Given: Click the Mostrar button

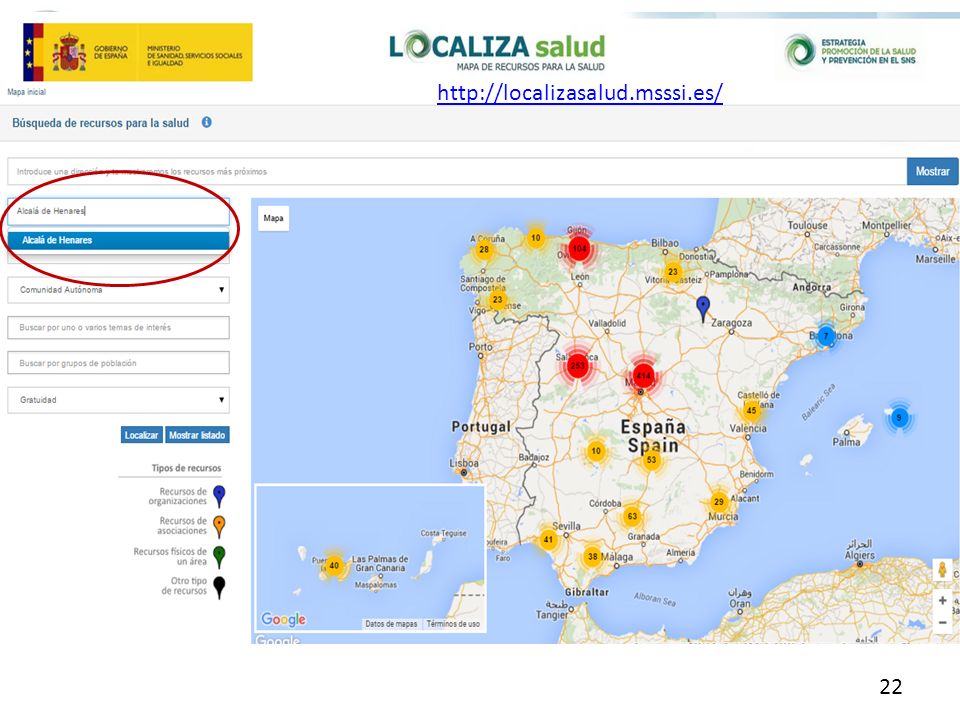Looking at the screenshot, I should (932, 171).
